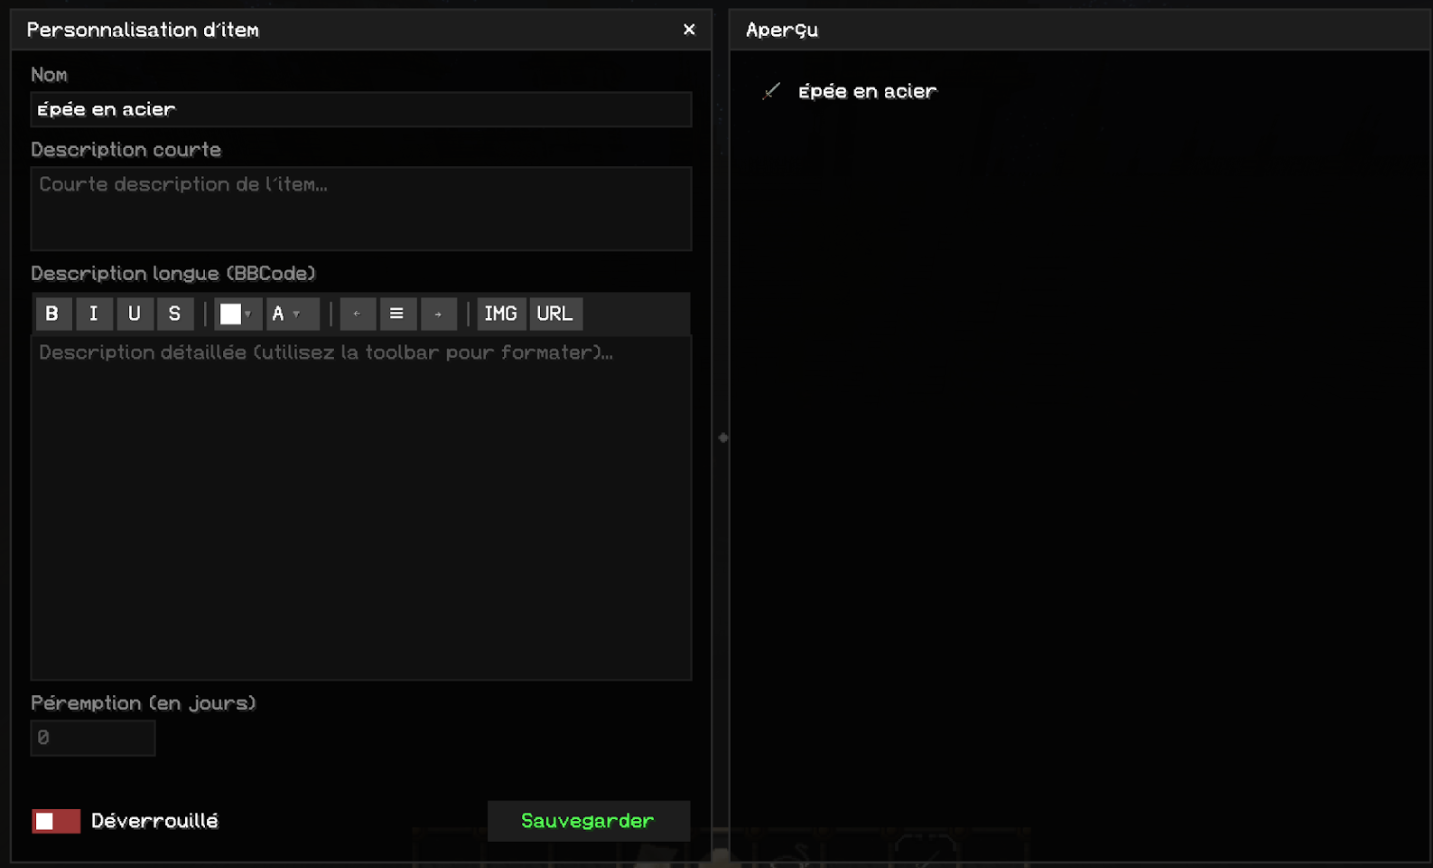Enable underline formatting with the U button
The image size is (1433, 868).
134,314
